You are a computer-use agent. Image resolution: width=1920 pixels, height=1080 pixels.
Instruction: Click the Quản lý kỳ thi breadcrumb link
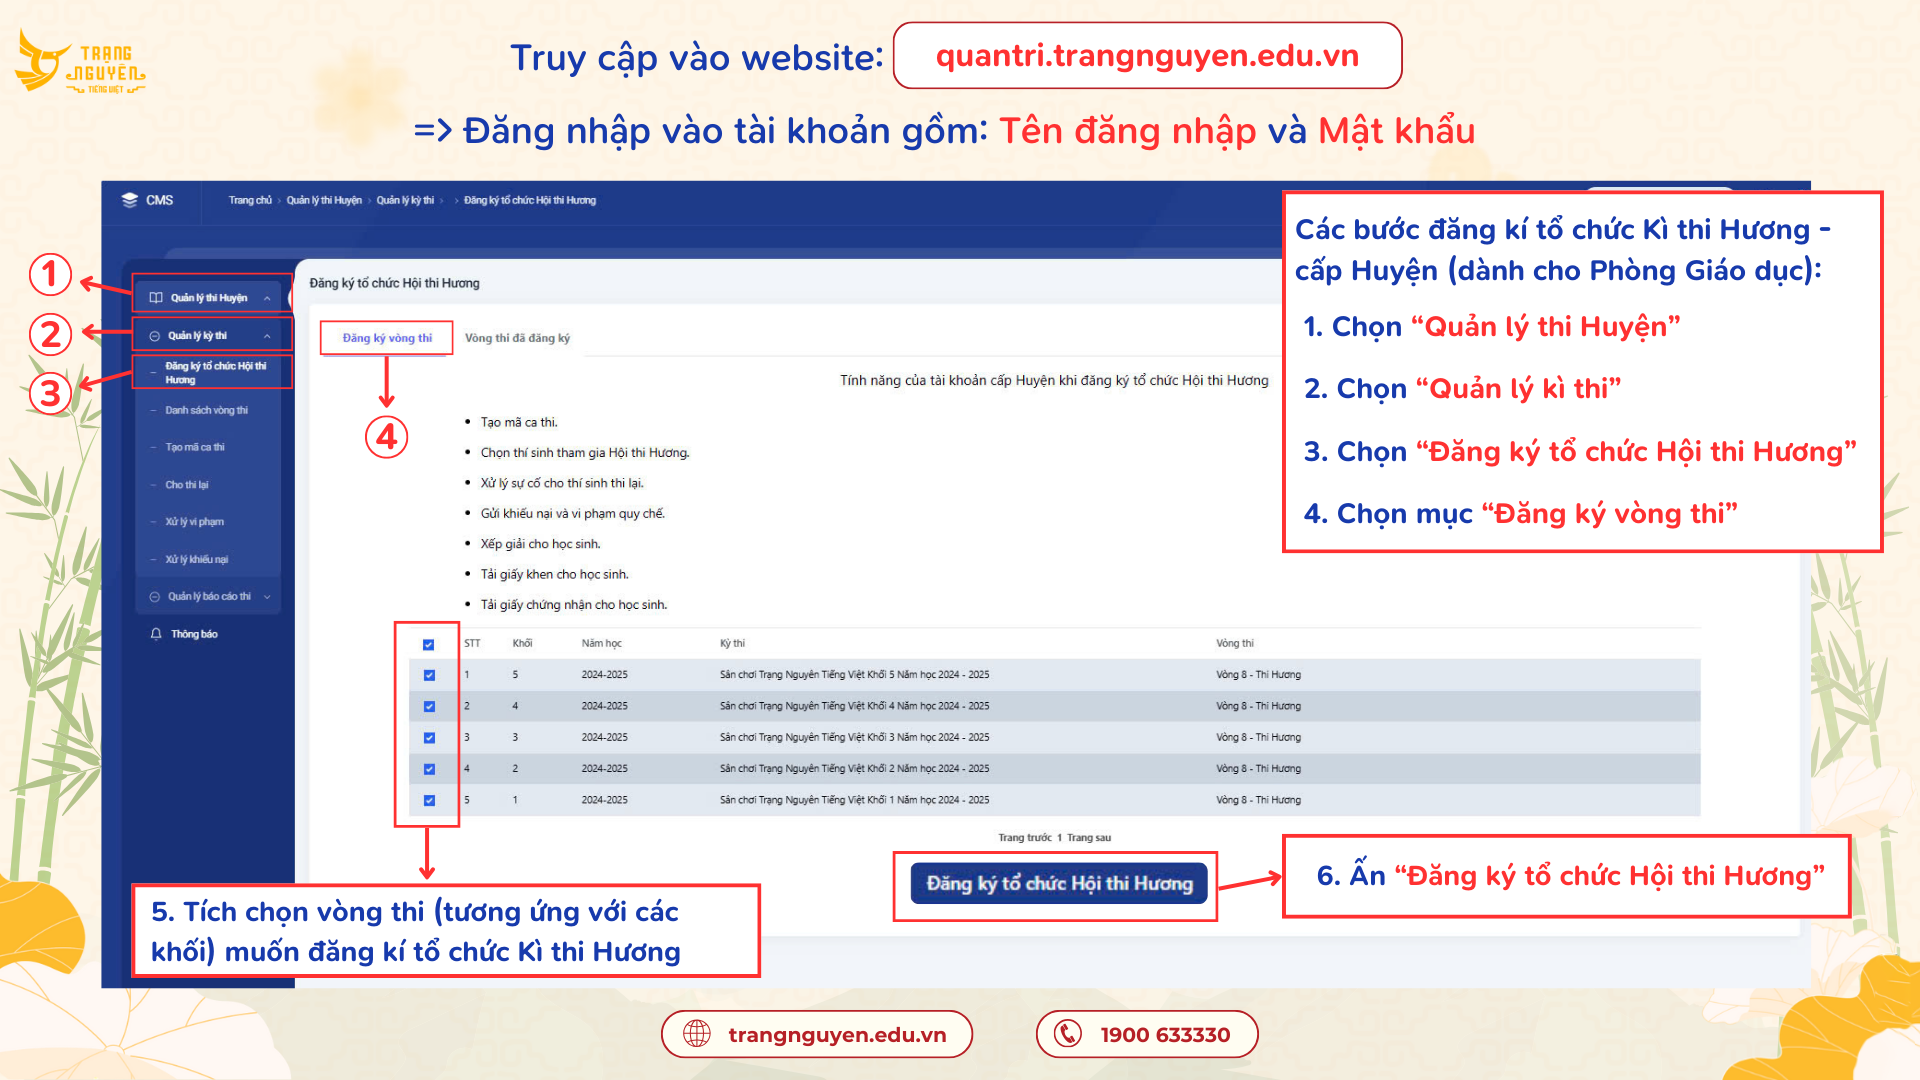point(405,200)
